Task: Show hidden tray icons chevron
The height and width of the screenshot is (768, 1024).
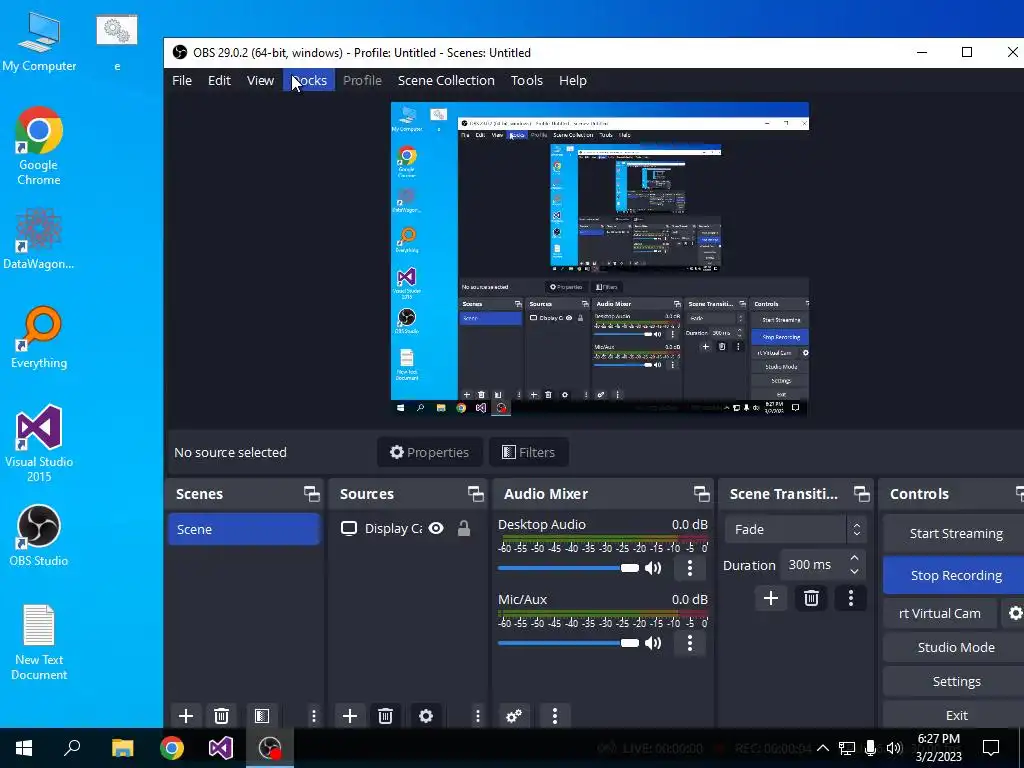Action: tap(823, 748)
